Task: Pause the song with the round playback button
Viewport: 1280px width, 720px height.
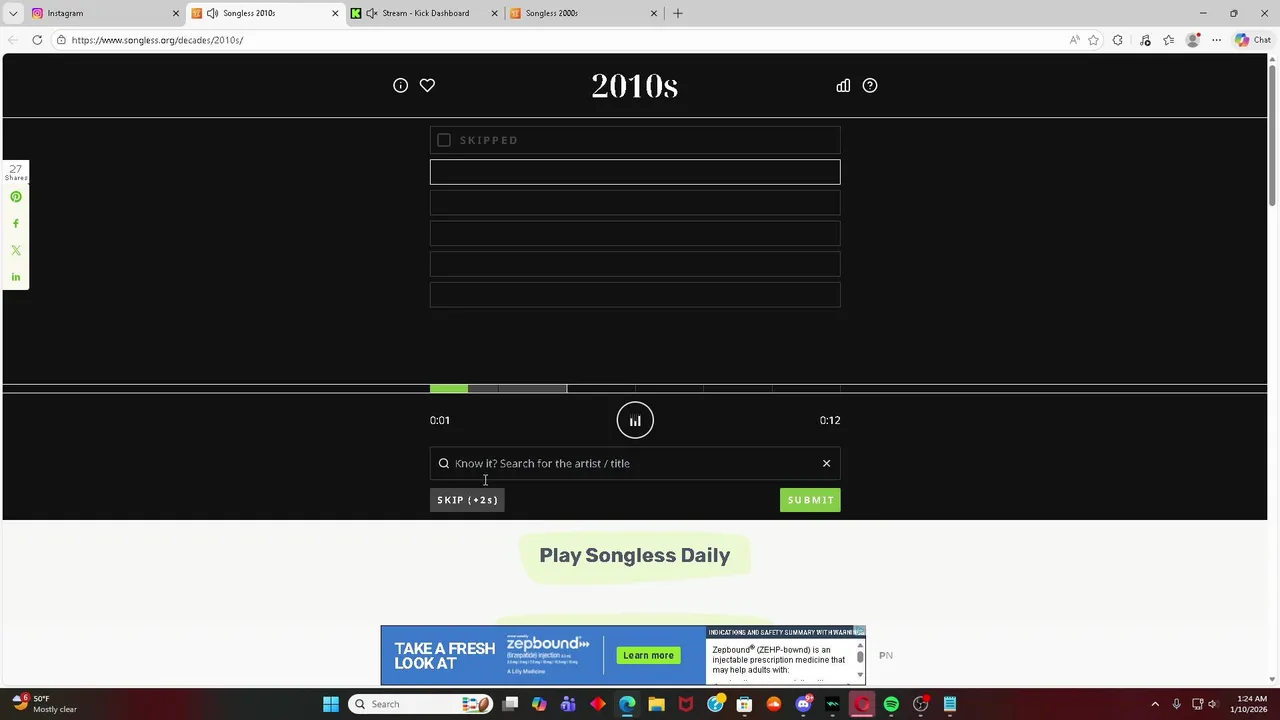Action: click(x=635, y=420)
